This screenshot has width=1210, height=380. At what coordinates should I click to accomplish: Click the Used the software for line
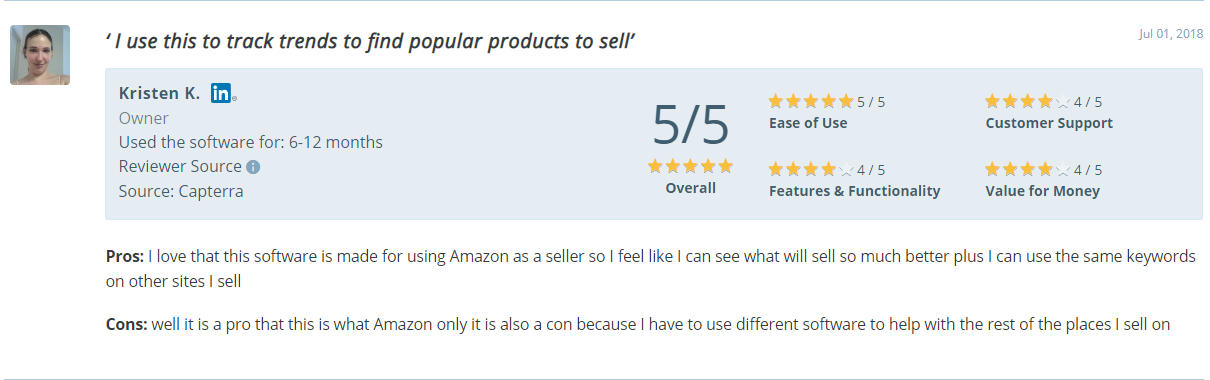(x=251, y=142)
